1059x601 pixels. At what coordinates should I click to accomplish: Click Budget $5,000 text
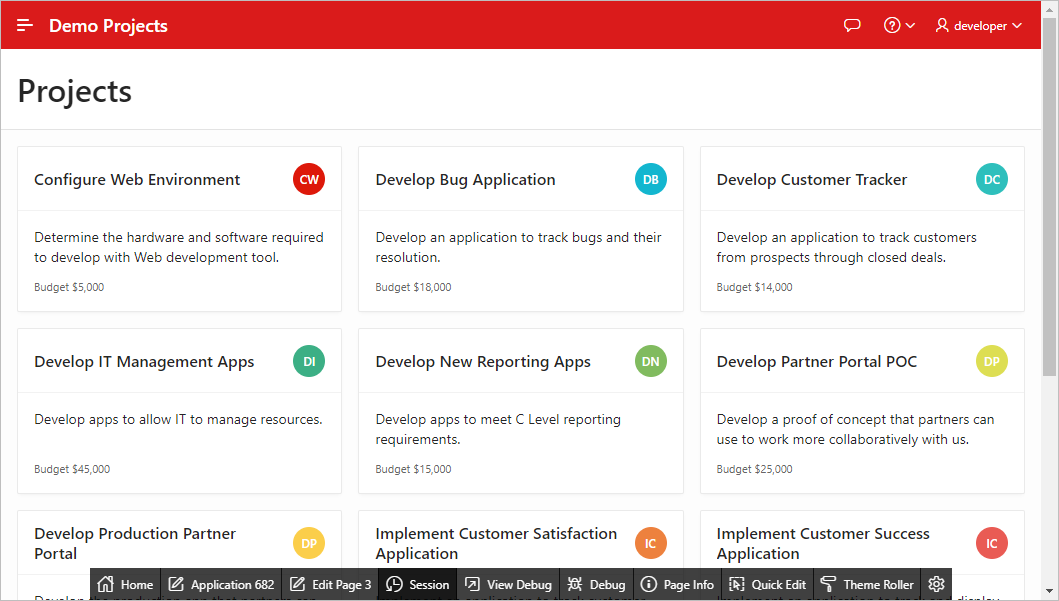[x=69, y=287]
